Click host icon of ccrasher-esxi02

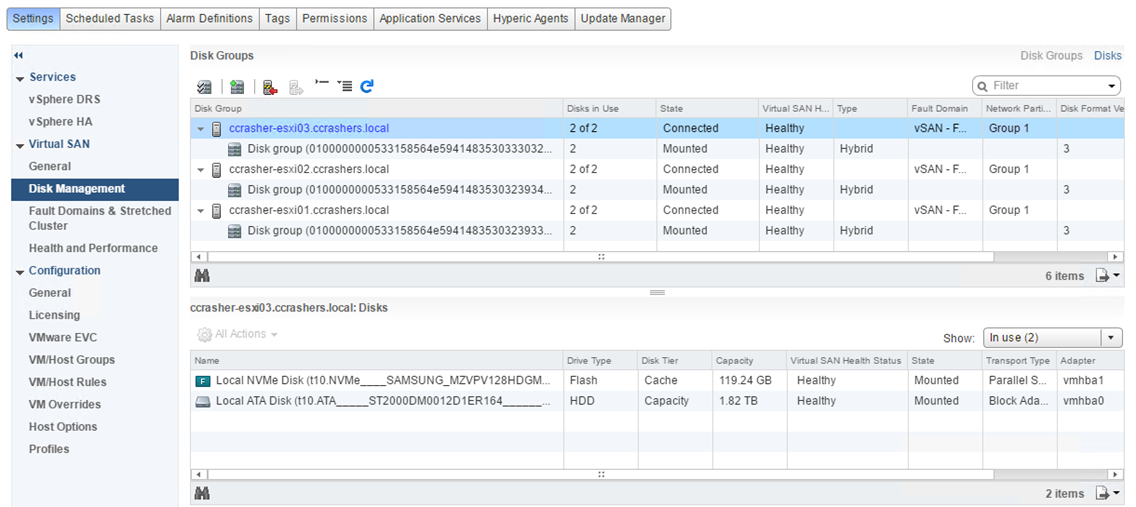click(216, 169)
